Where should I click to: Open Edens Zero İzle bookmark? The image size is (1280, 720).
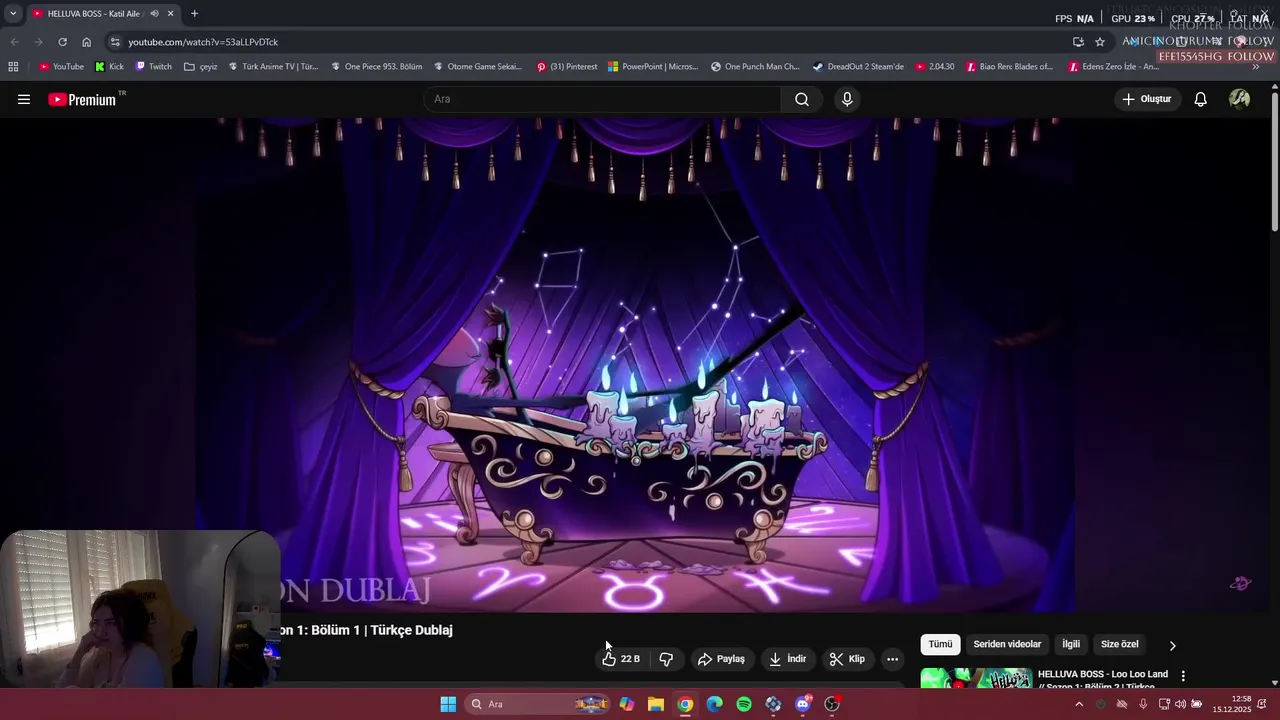pyautogui.click(x=1113, y=67)
